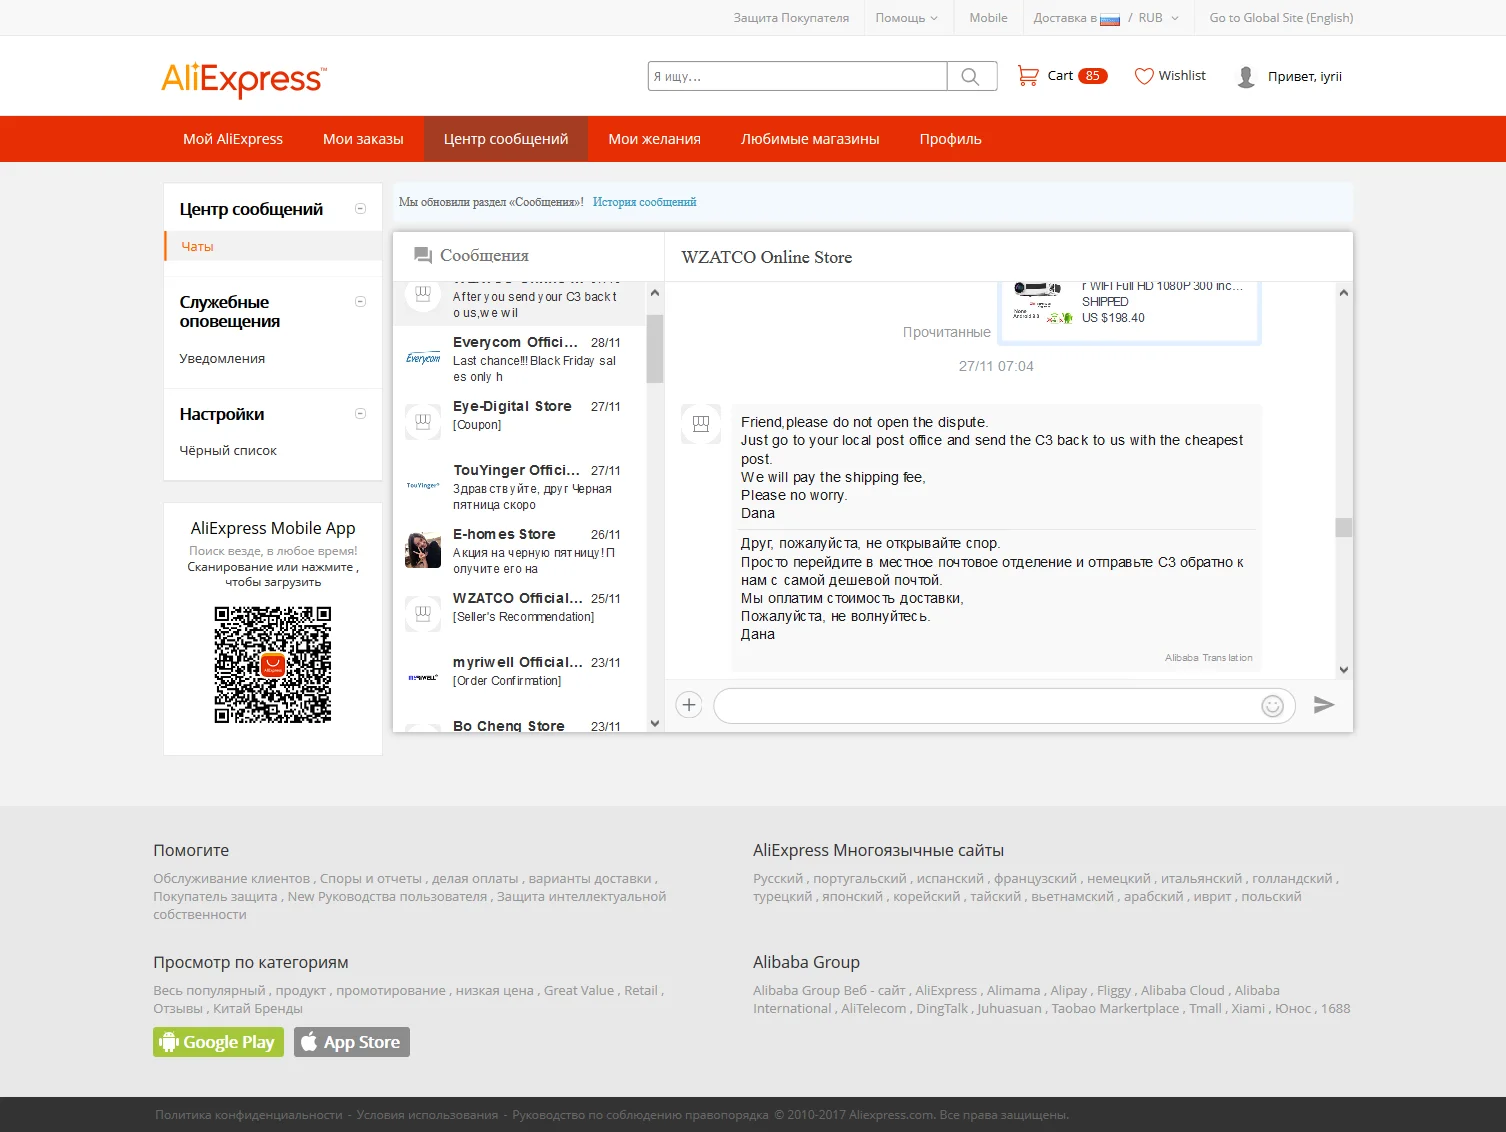Viewport: 1506px width, 1132px height.
Task: Open the myriwell Official conversation
Action: [520, 678]
